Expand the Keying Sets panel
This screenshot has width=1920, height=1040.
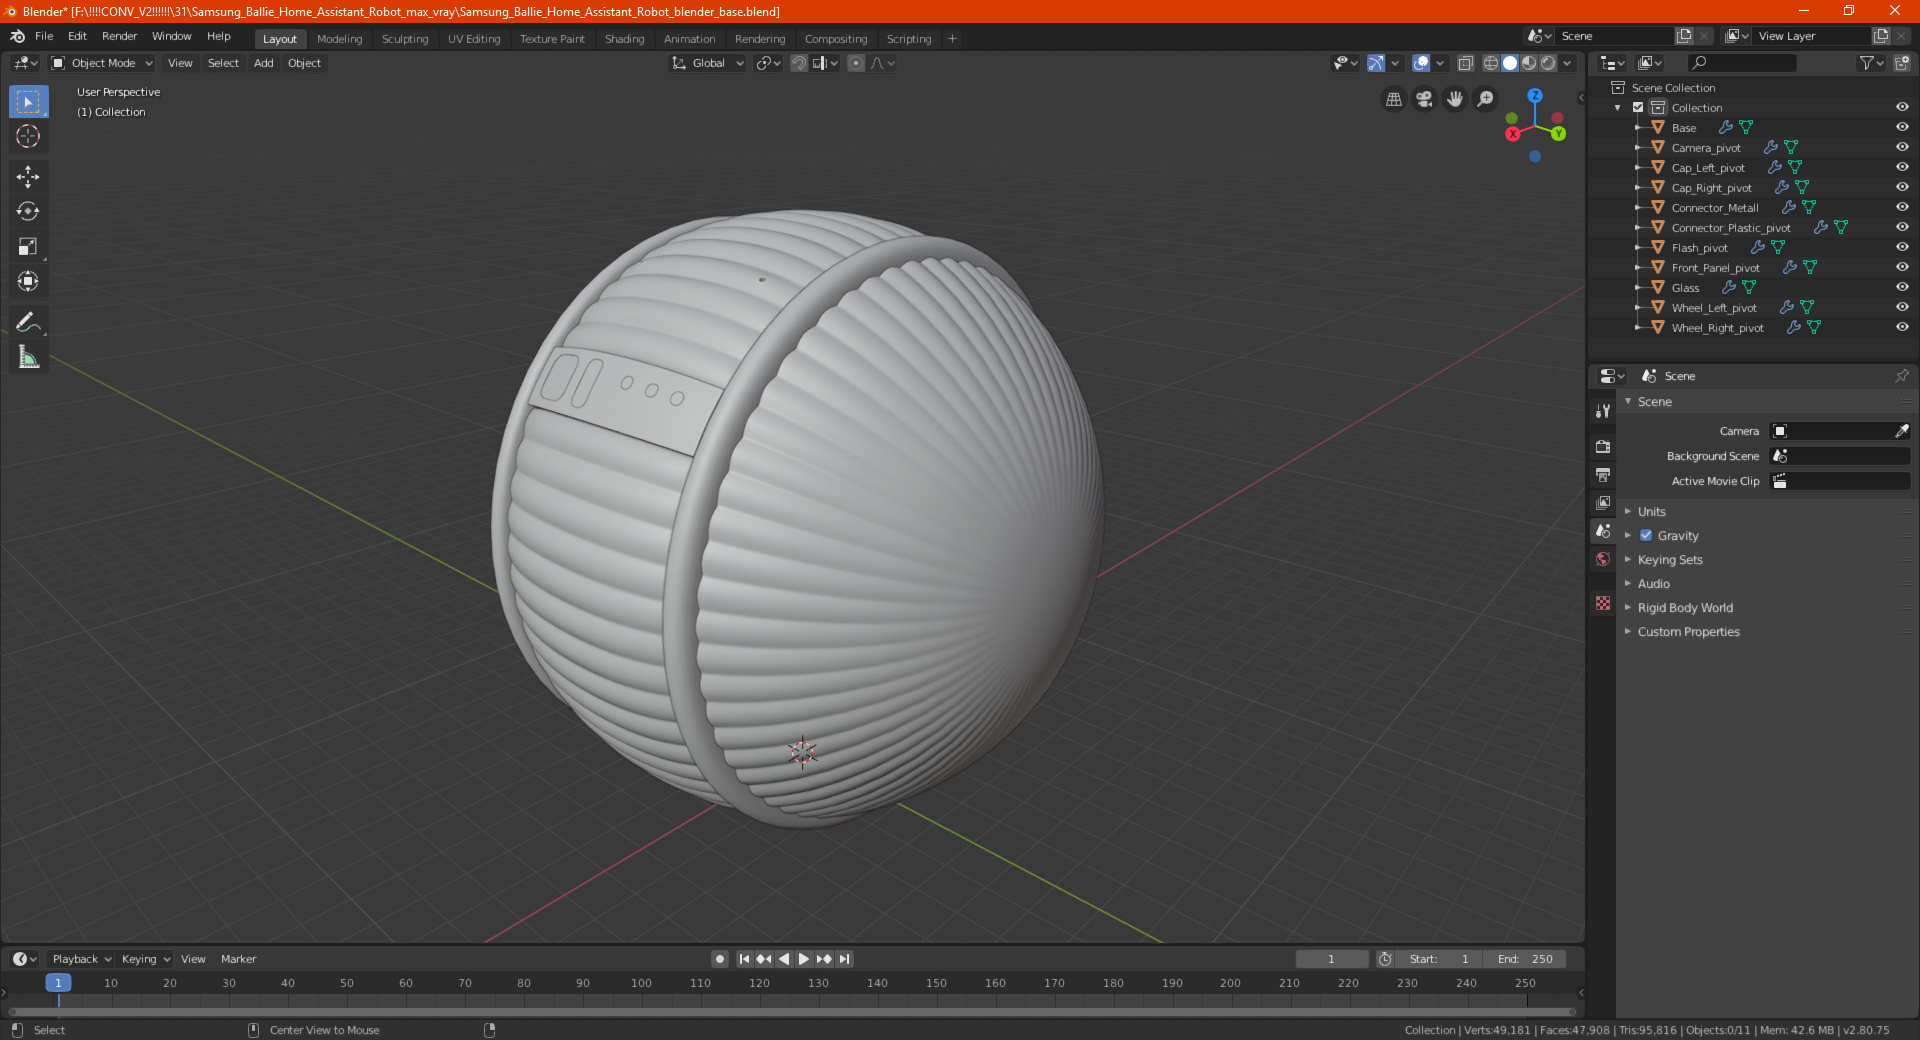pyautogui.click(x=1670, y=559)
